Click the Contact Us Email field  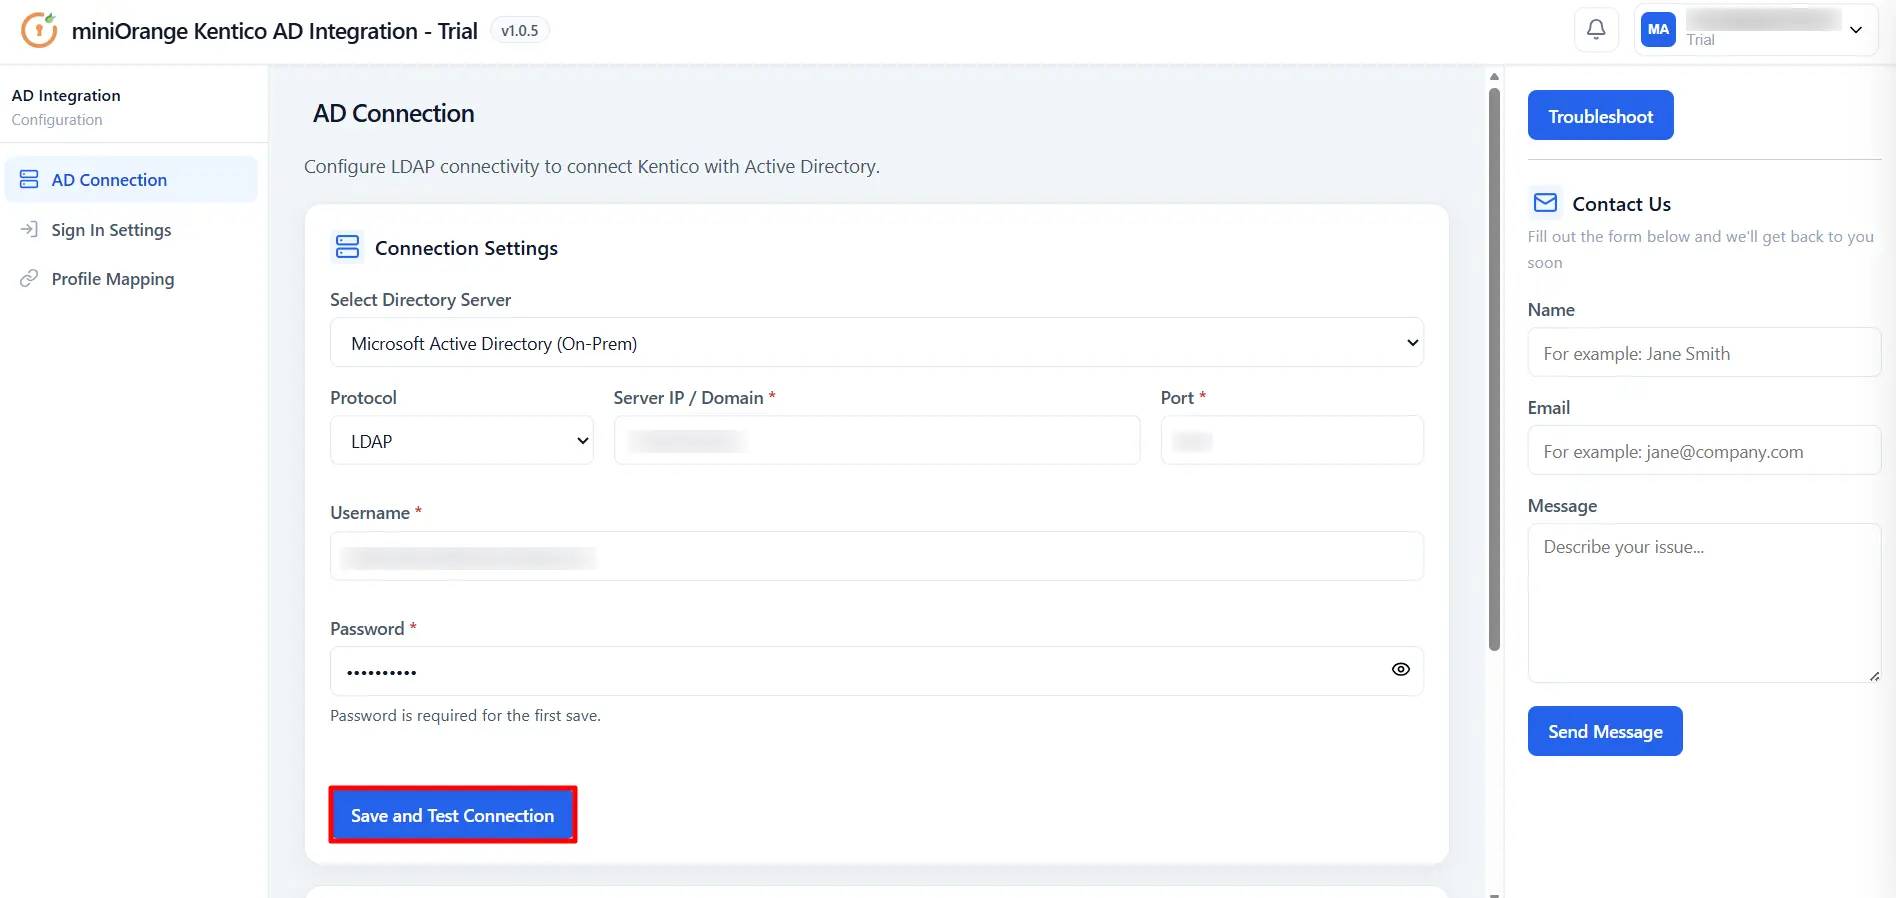(x=1704, y=451)
